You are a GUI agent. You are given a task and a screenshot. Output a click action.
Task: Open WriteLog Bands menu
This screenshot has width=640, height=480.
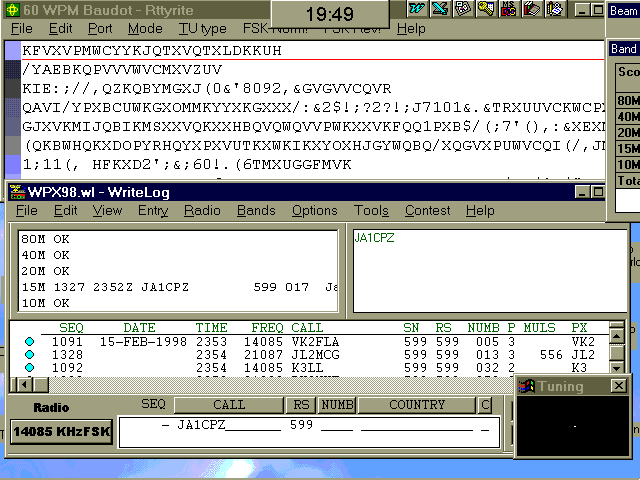pyautogui.click(x=256, y=211)
